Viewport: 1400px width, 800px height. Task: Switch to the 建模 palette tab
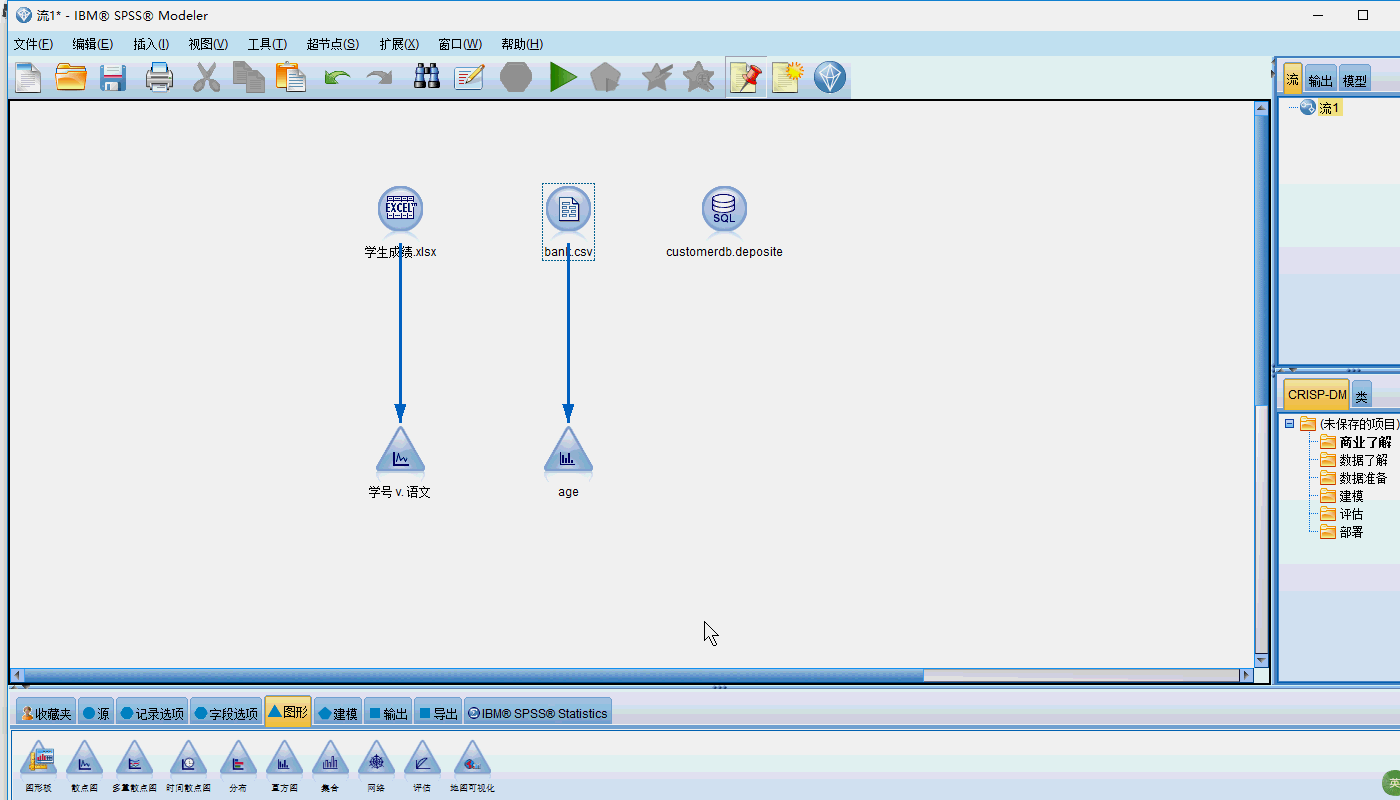[x=338, y=713]
